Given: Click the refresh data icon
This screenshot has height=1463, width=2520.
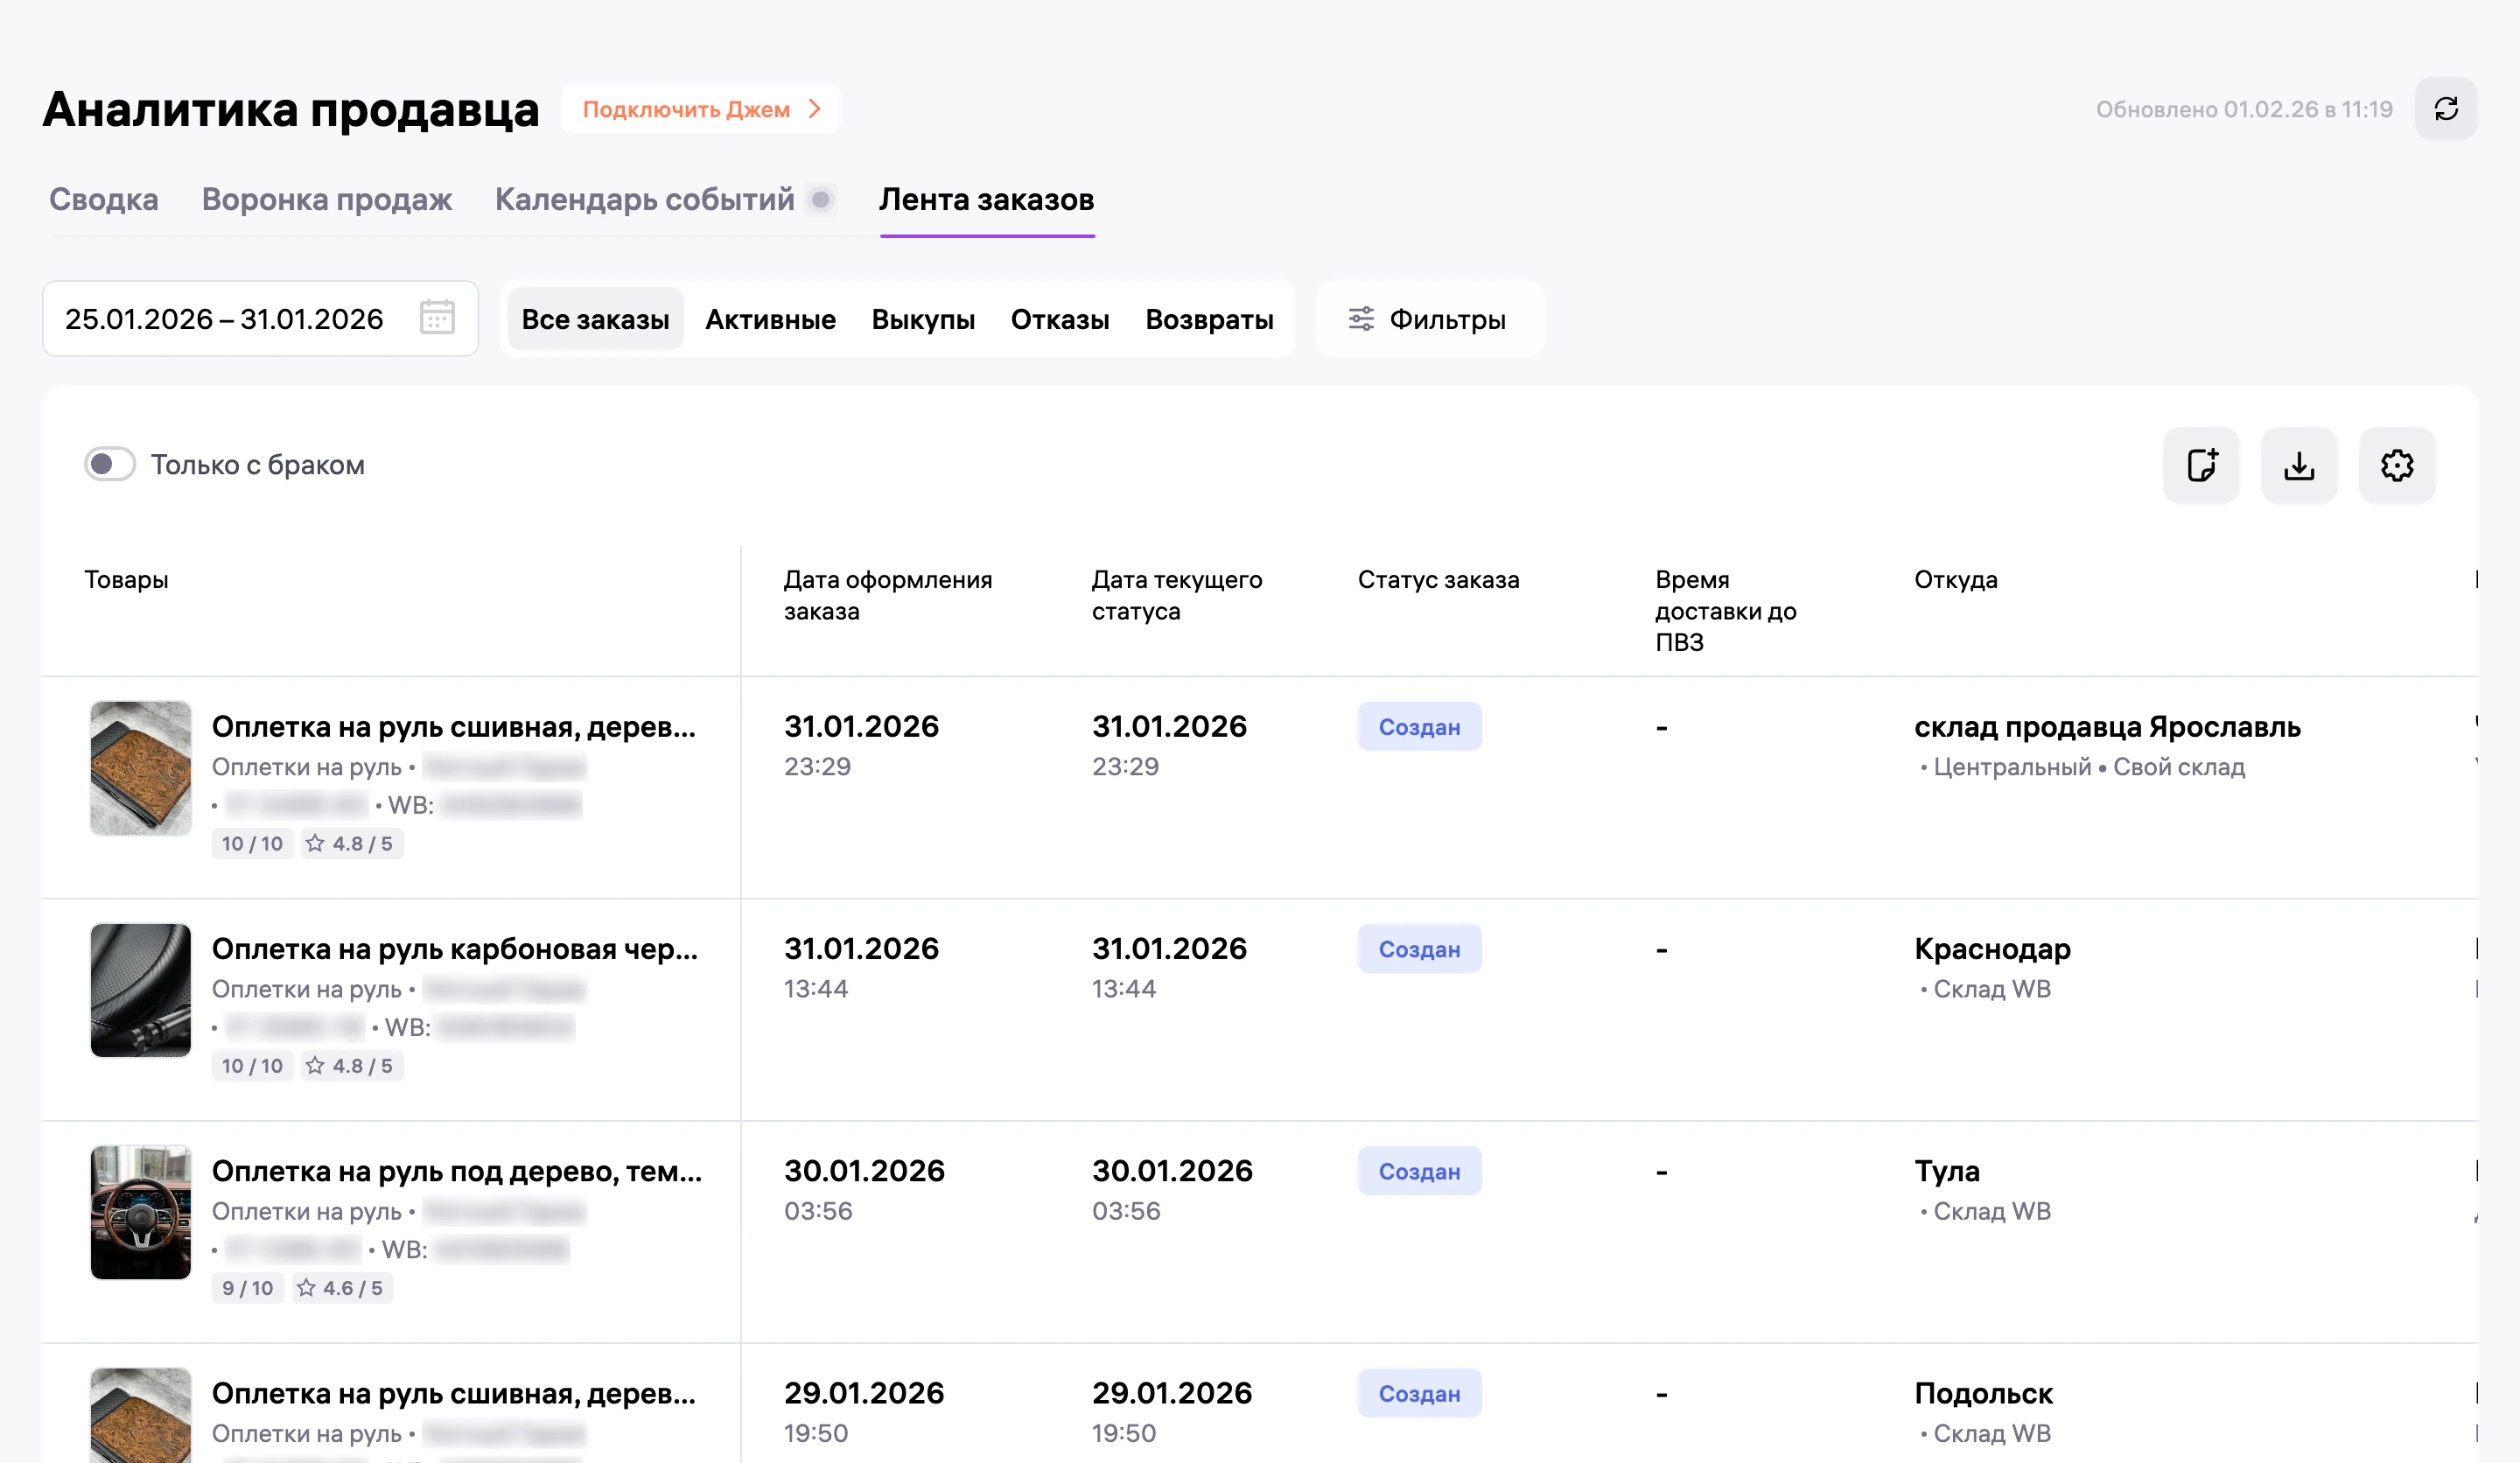Looking at the screenshot, I should point(2445,109).
